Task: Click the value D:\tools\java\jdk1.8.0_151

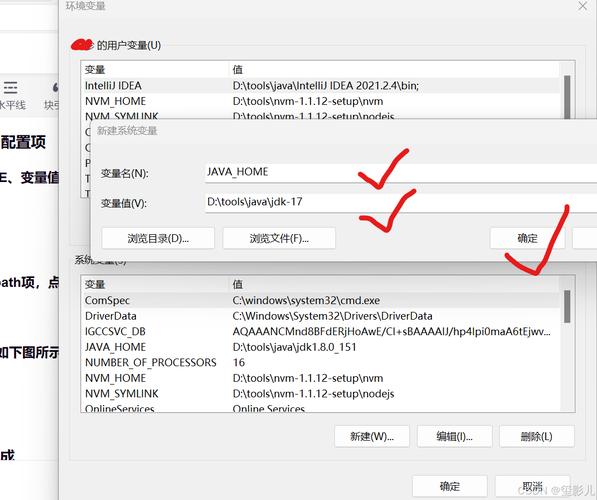Action: 294,347
